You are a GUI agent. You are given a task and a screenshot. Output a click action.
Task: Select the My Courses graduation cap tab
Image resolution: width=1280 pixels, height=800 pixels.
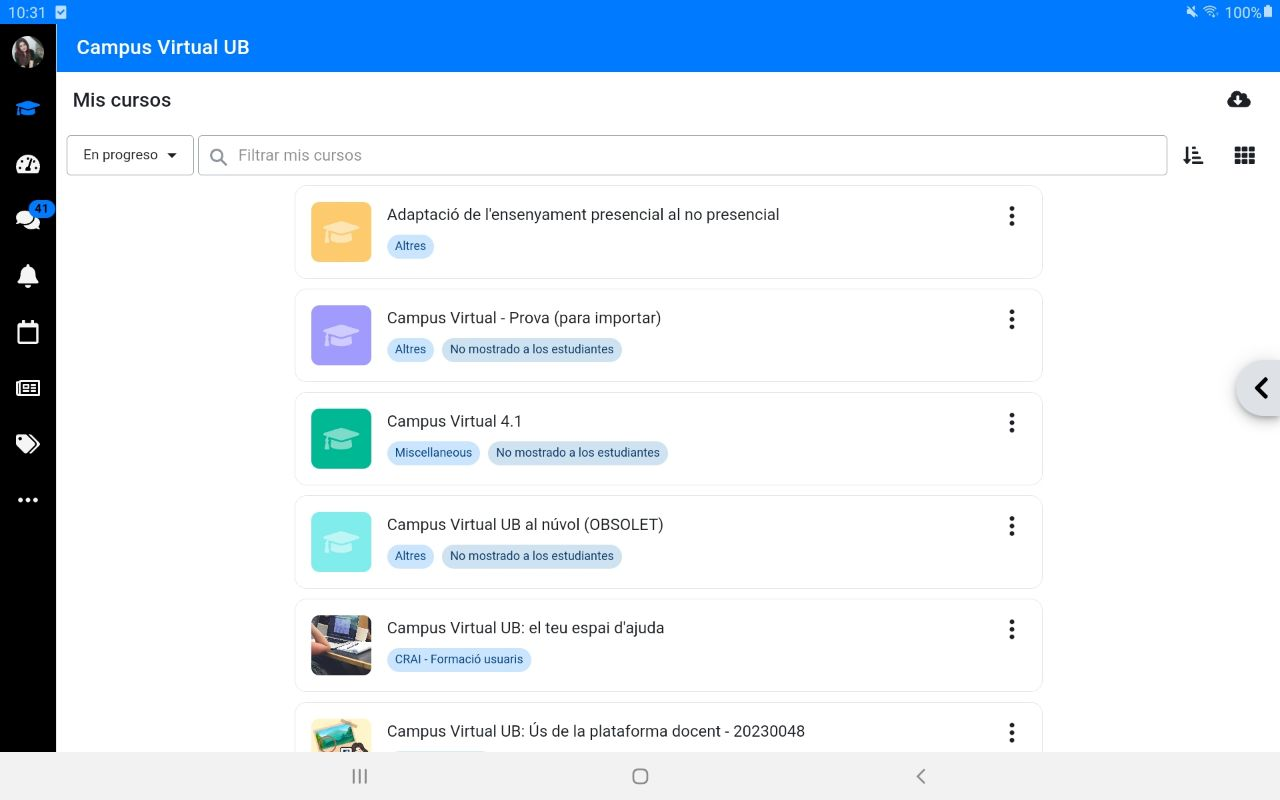[28, 109]
